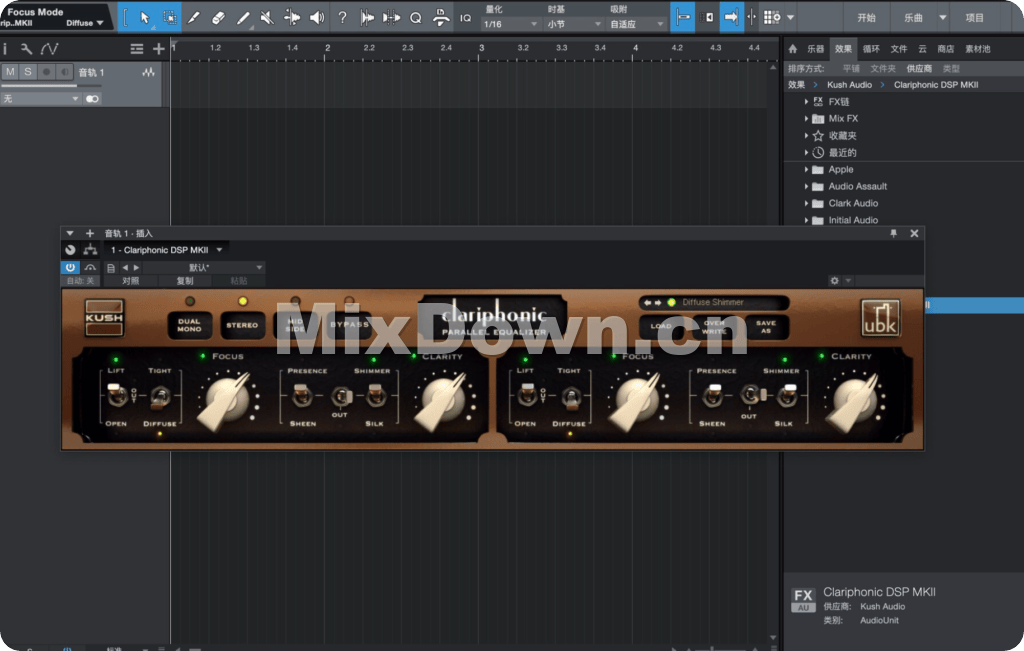1024x651 pixels.
Task: Open plugin preset file icon
Action: pyautogui.click(x=111, y=268)
